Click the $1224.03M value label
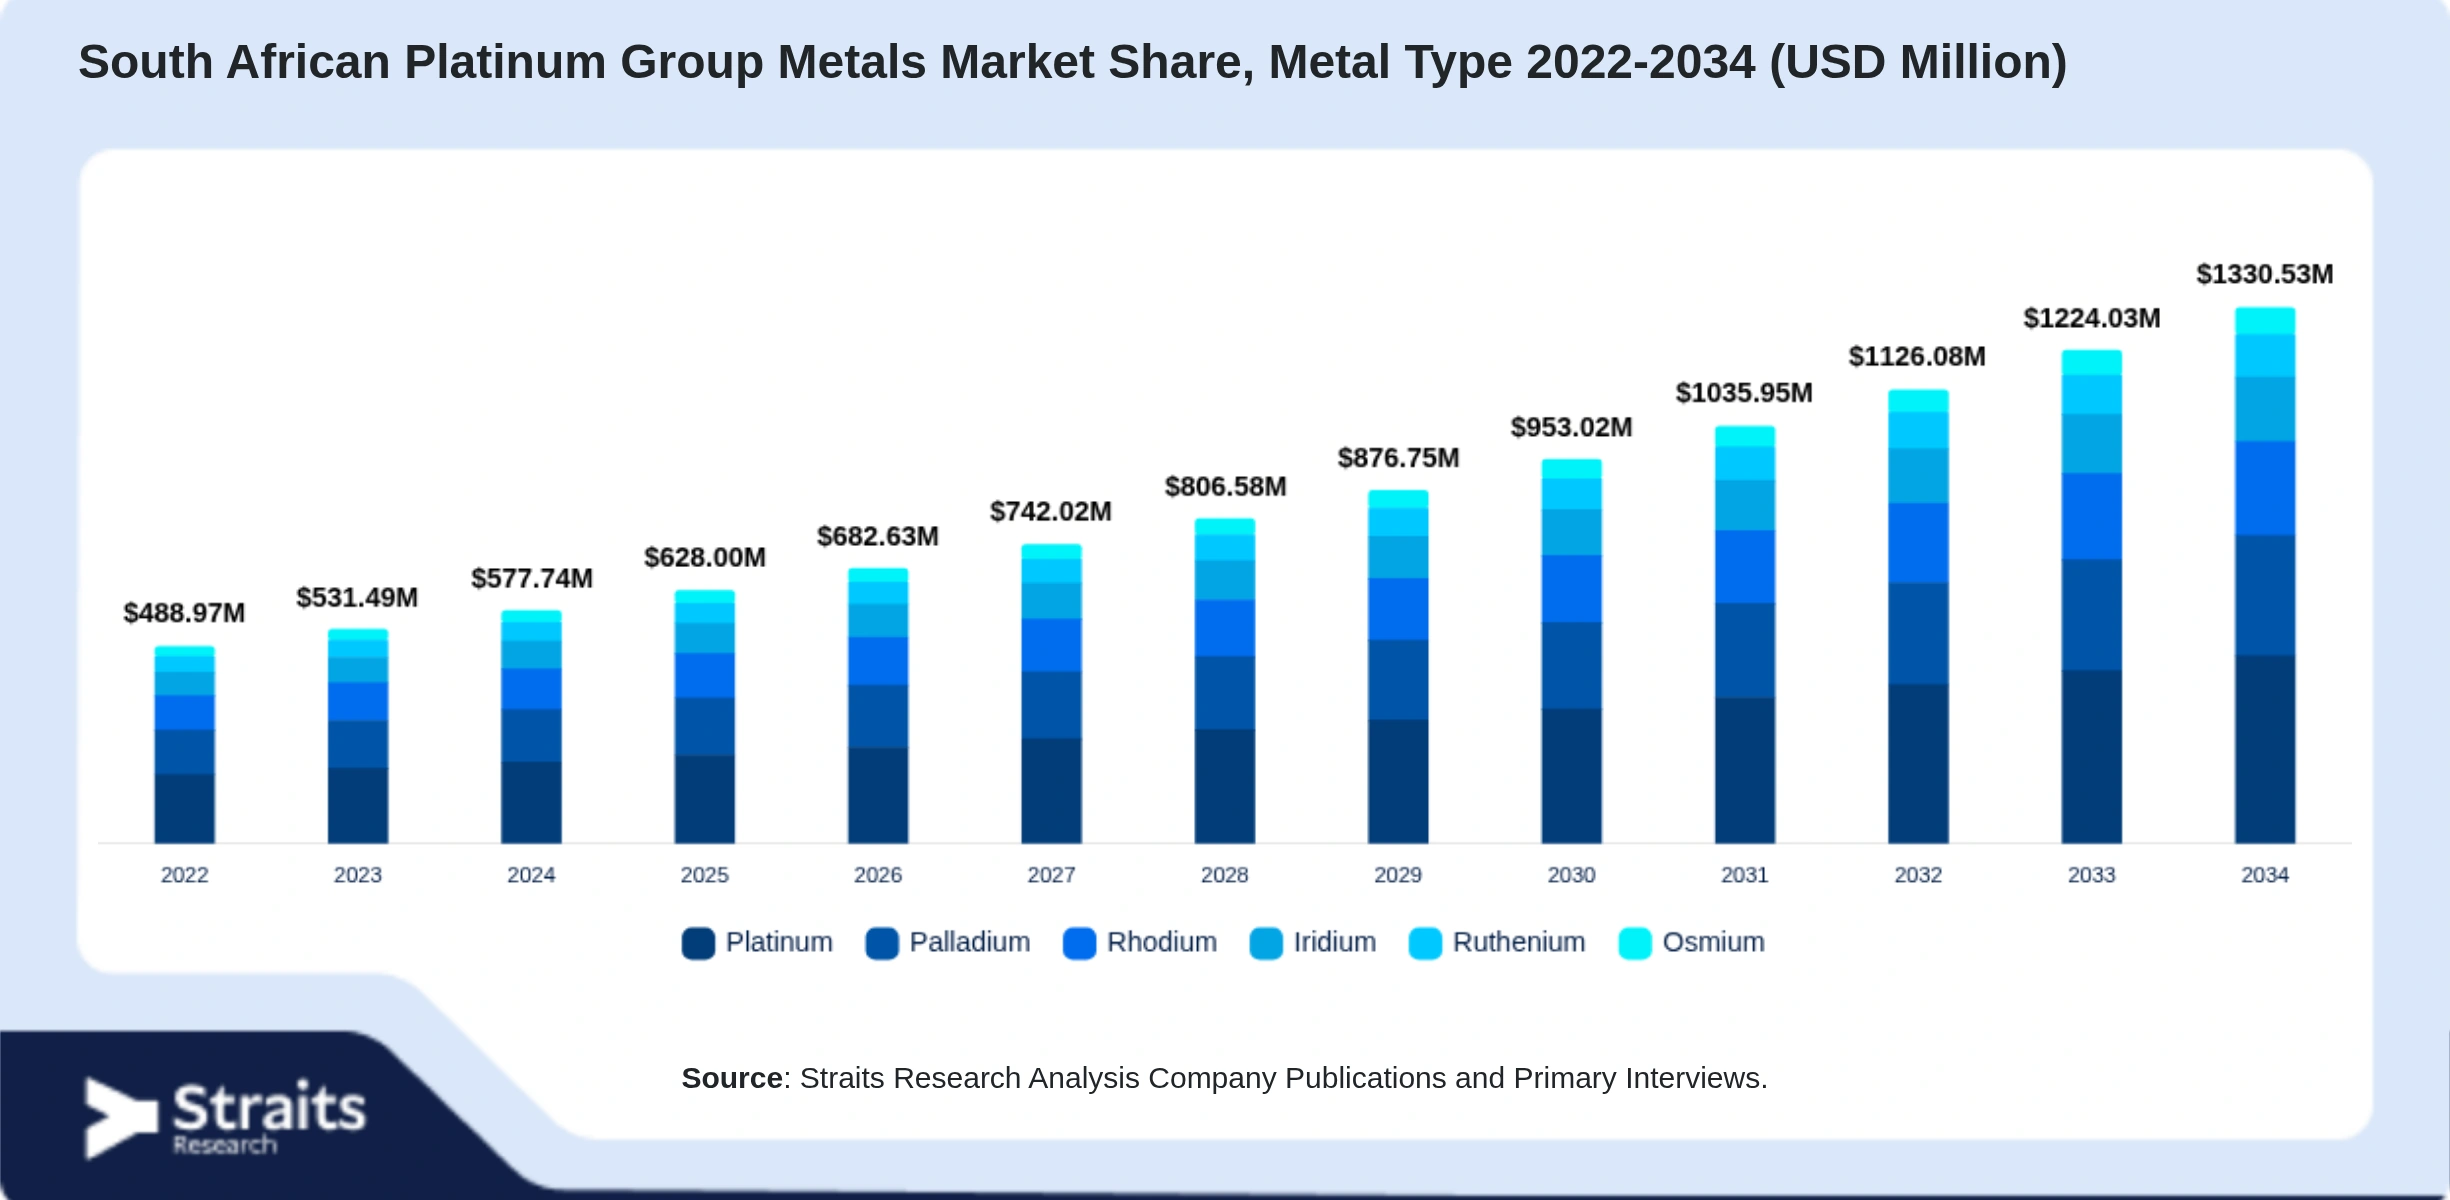The image size is (2450, 1200). (2092, 319)
